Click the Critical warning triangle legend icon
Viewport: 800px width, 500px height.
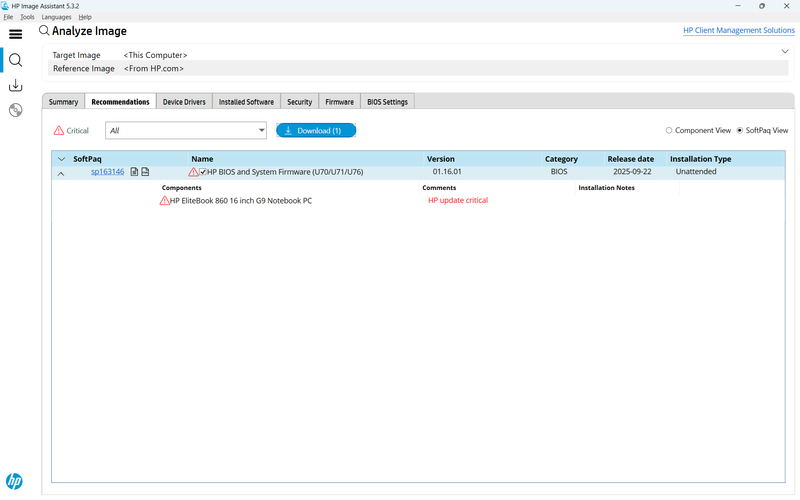coord(58,131)
